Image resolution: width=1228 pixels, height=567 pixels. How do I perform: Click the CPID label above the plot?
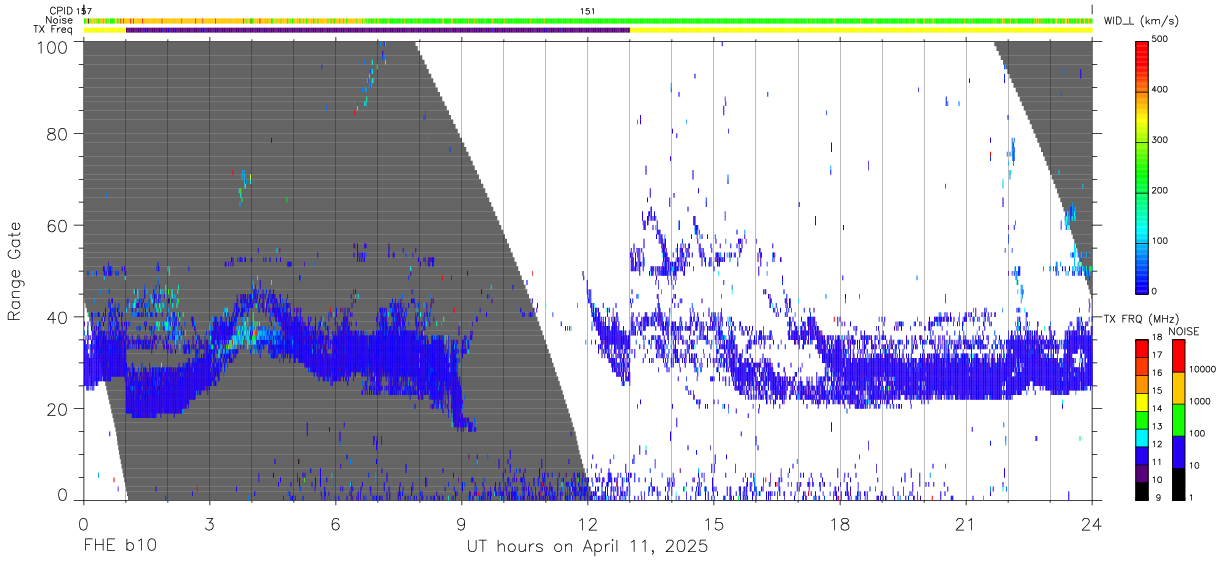(61, 11)
